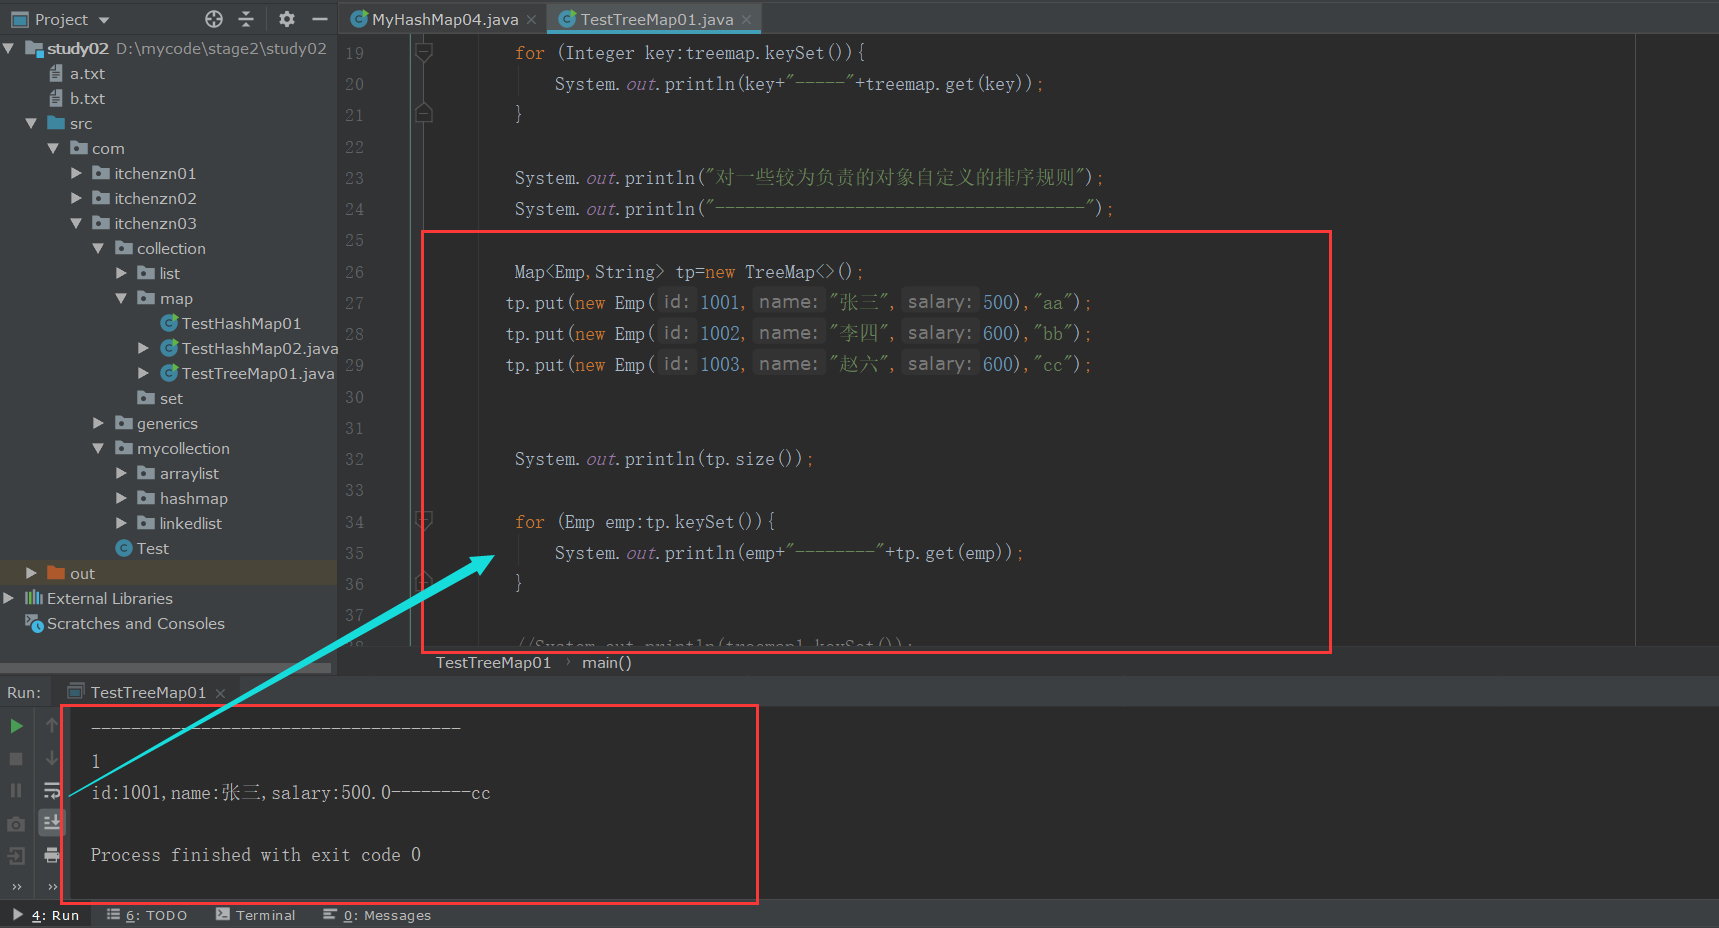The width and height of the screenshot is (1719, 928).
Task: Click the dump threads camera icon
Action: [x=16, y=824]
